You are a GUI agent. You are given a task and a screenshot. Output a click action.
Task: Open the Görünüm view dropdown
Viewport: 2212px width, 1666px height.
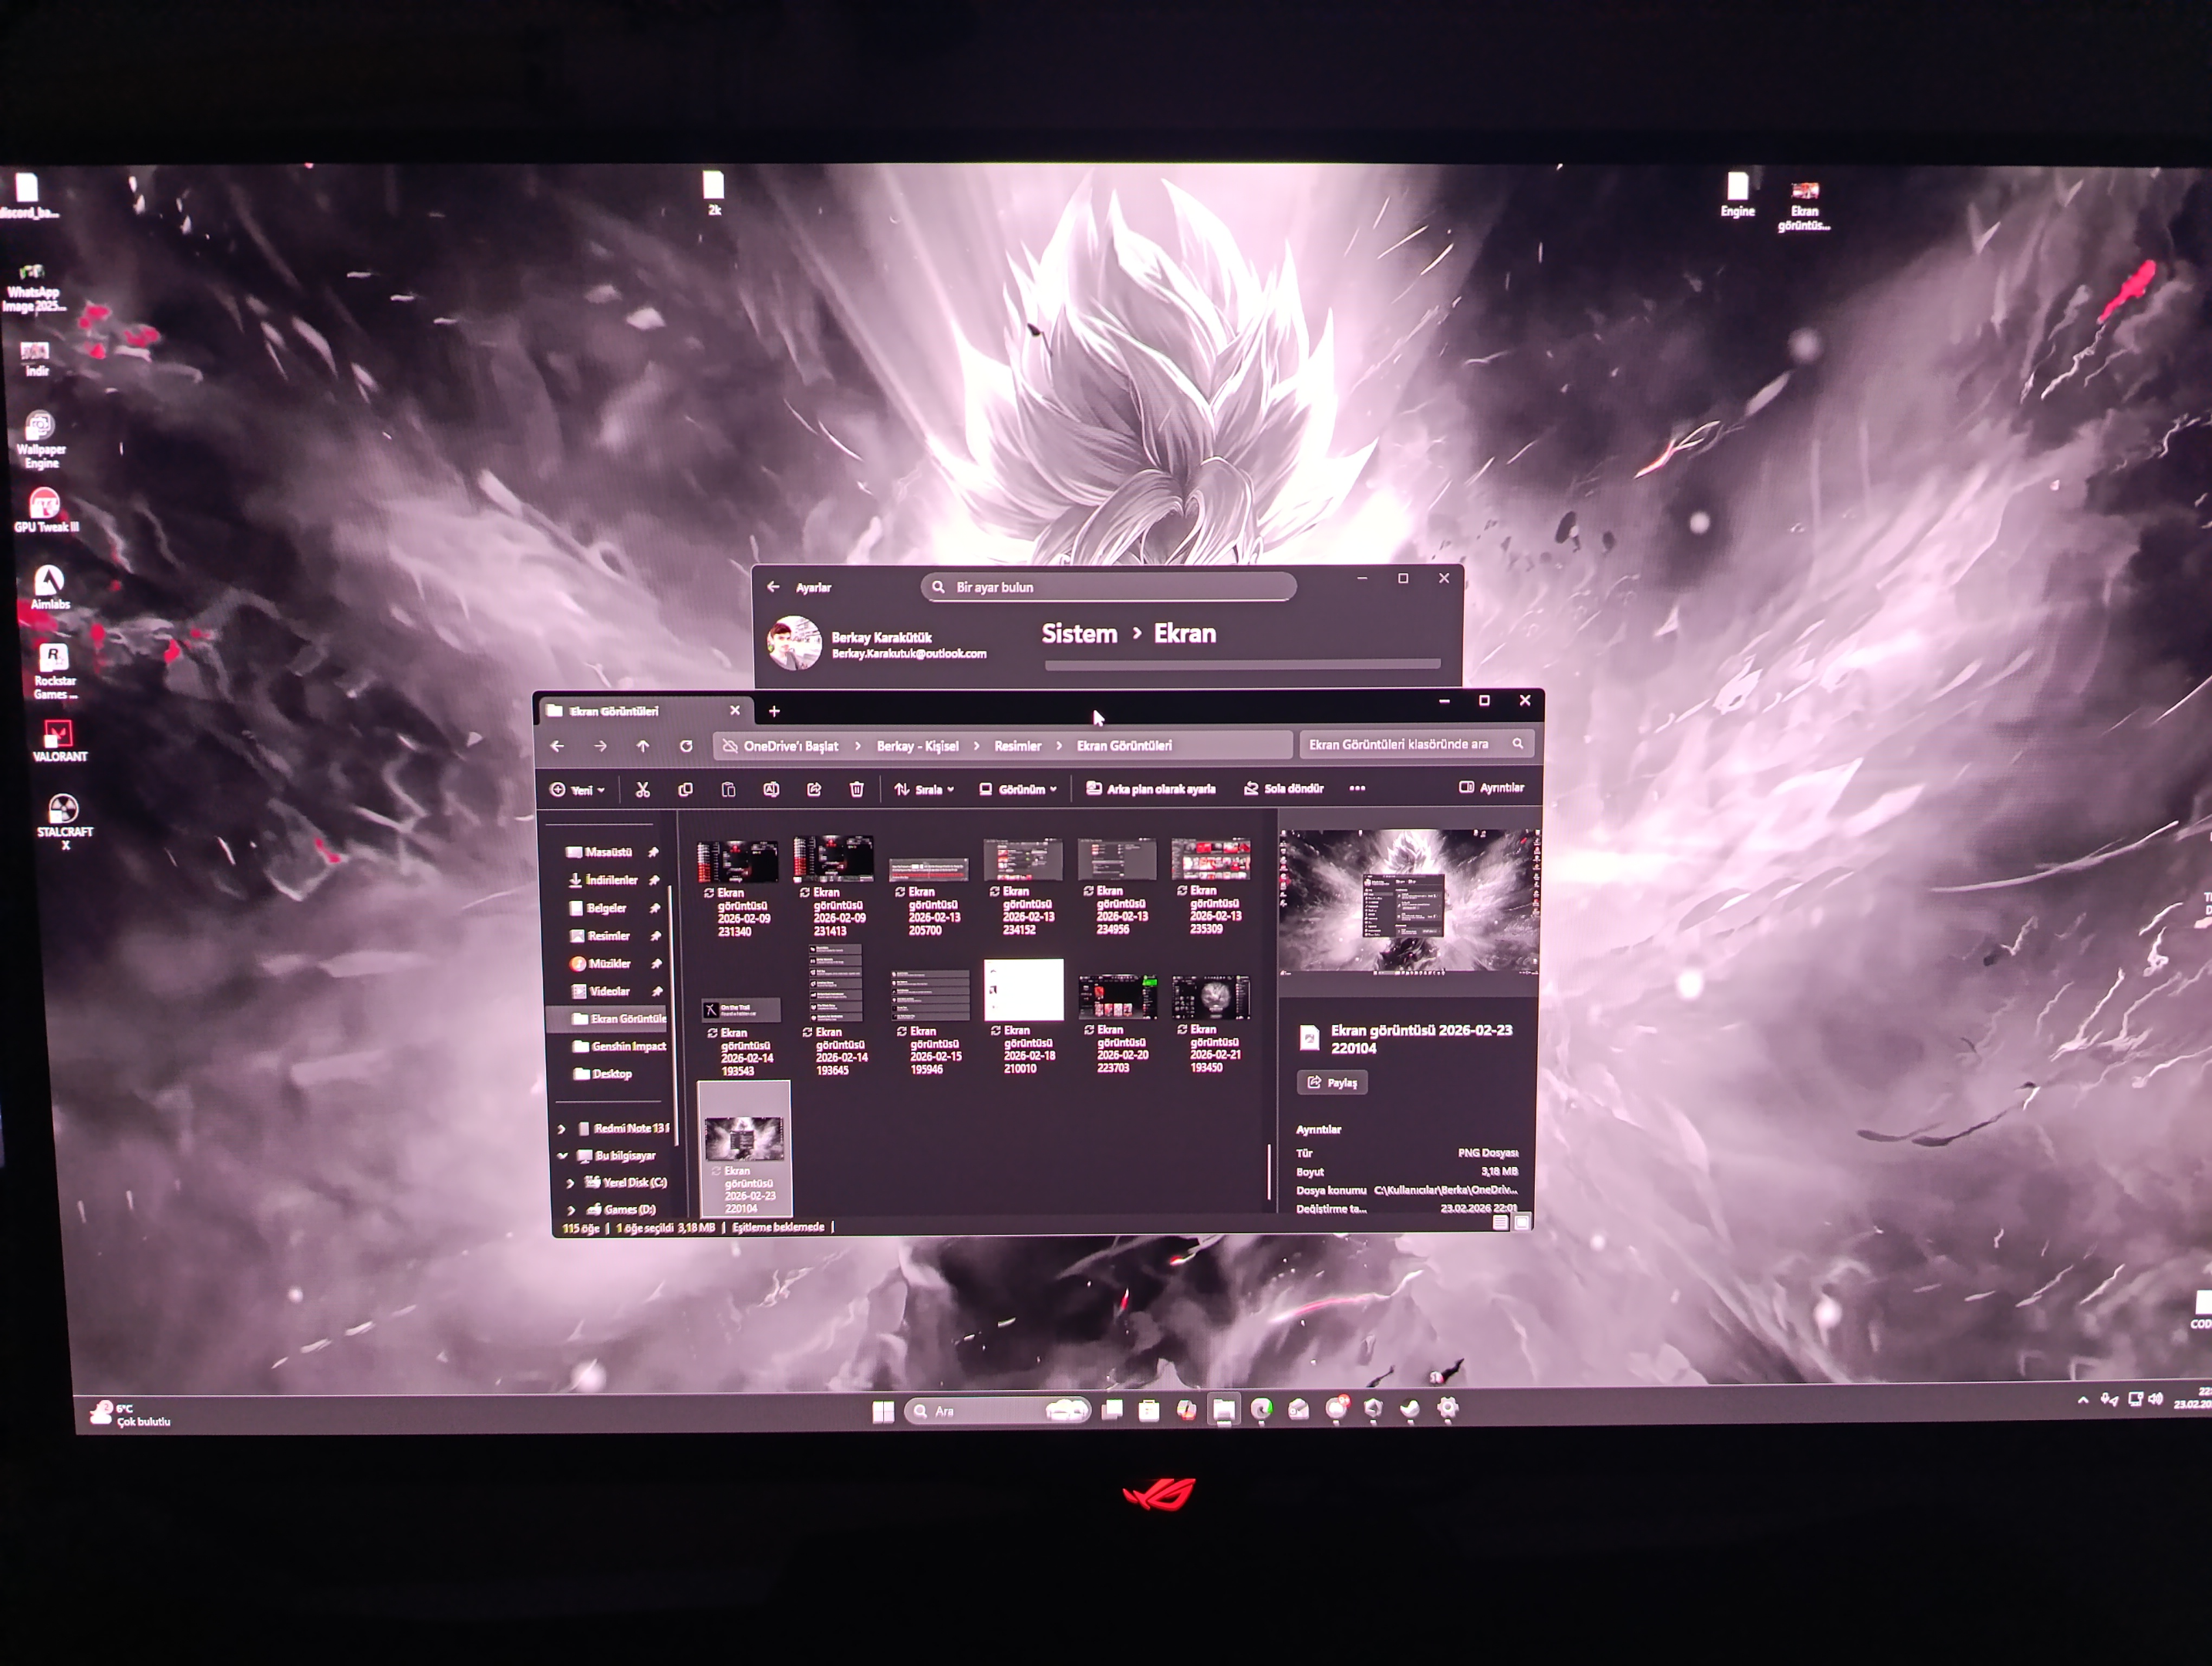click(1018, 789)
